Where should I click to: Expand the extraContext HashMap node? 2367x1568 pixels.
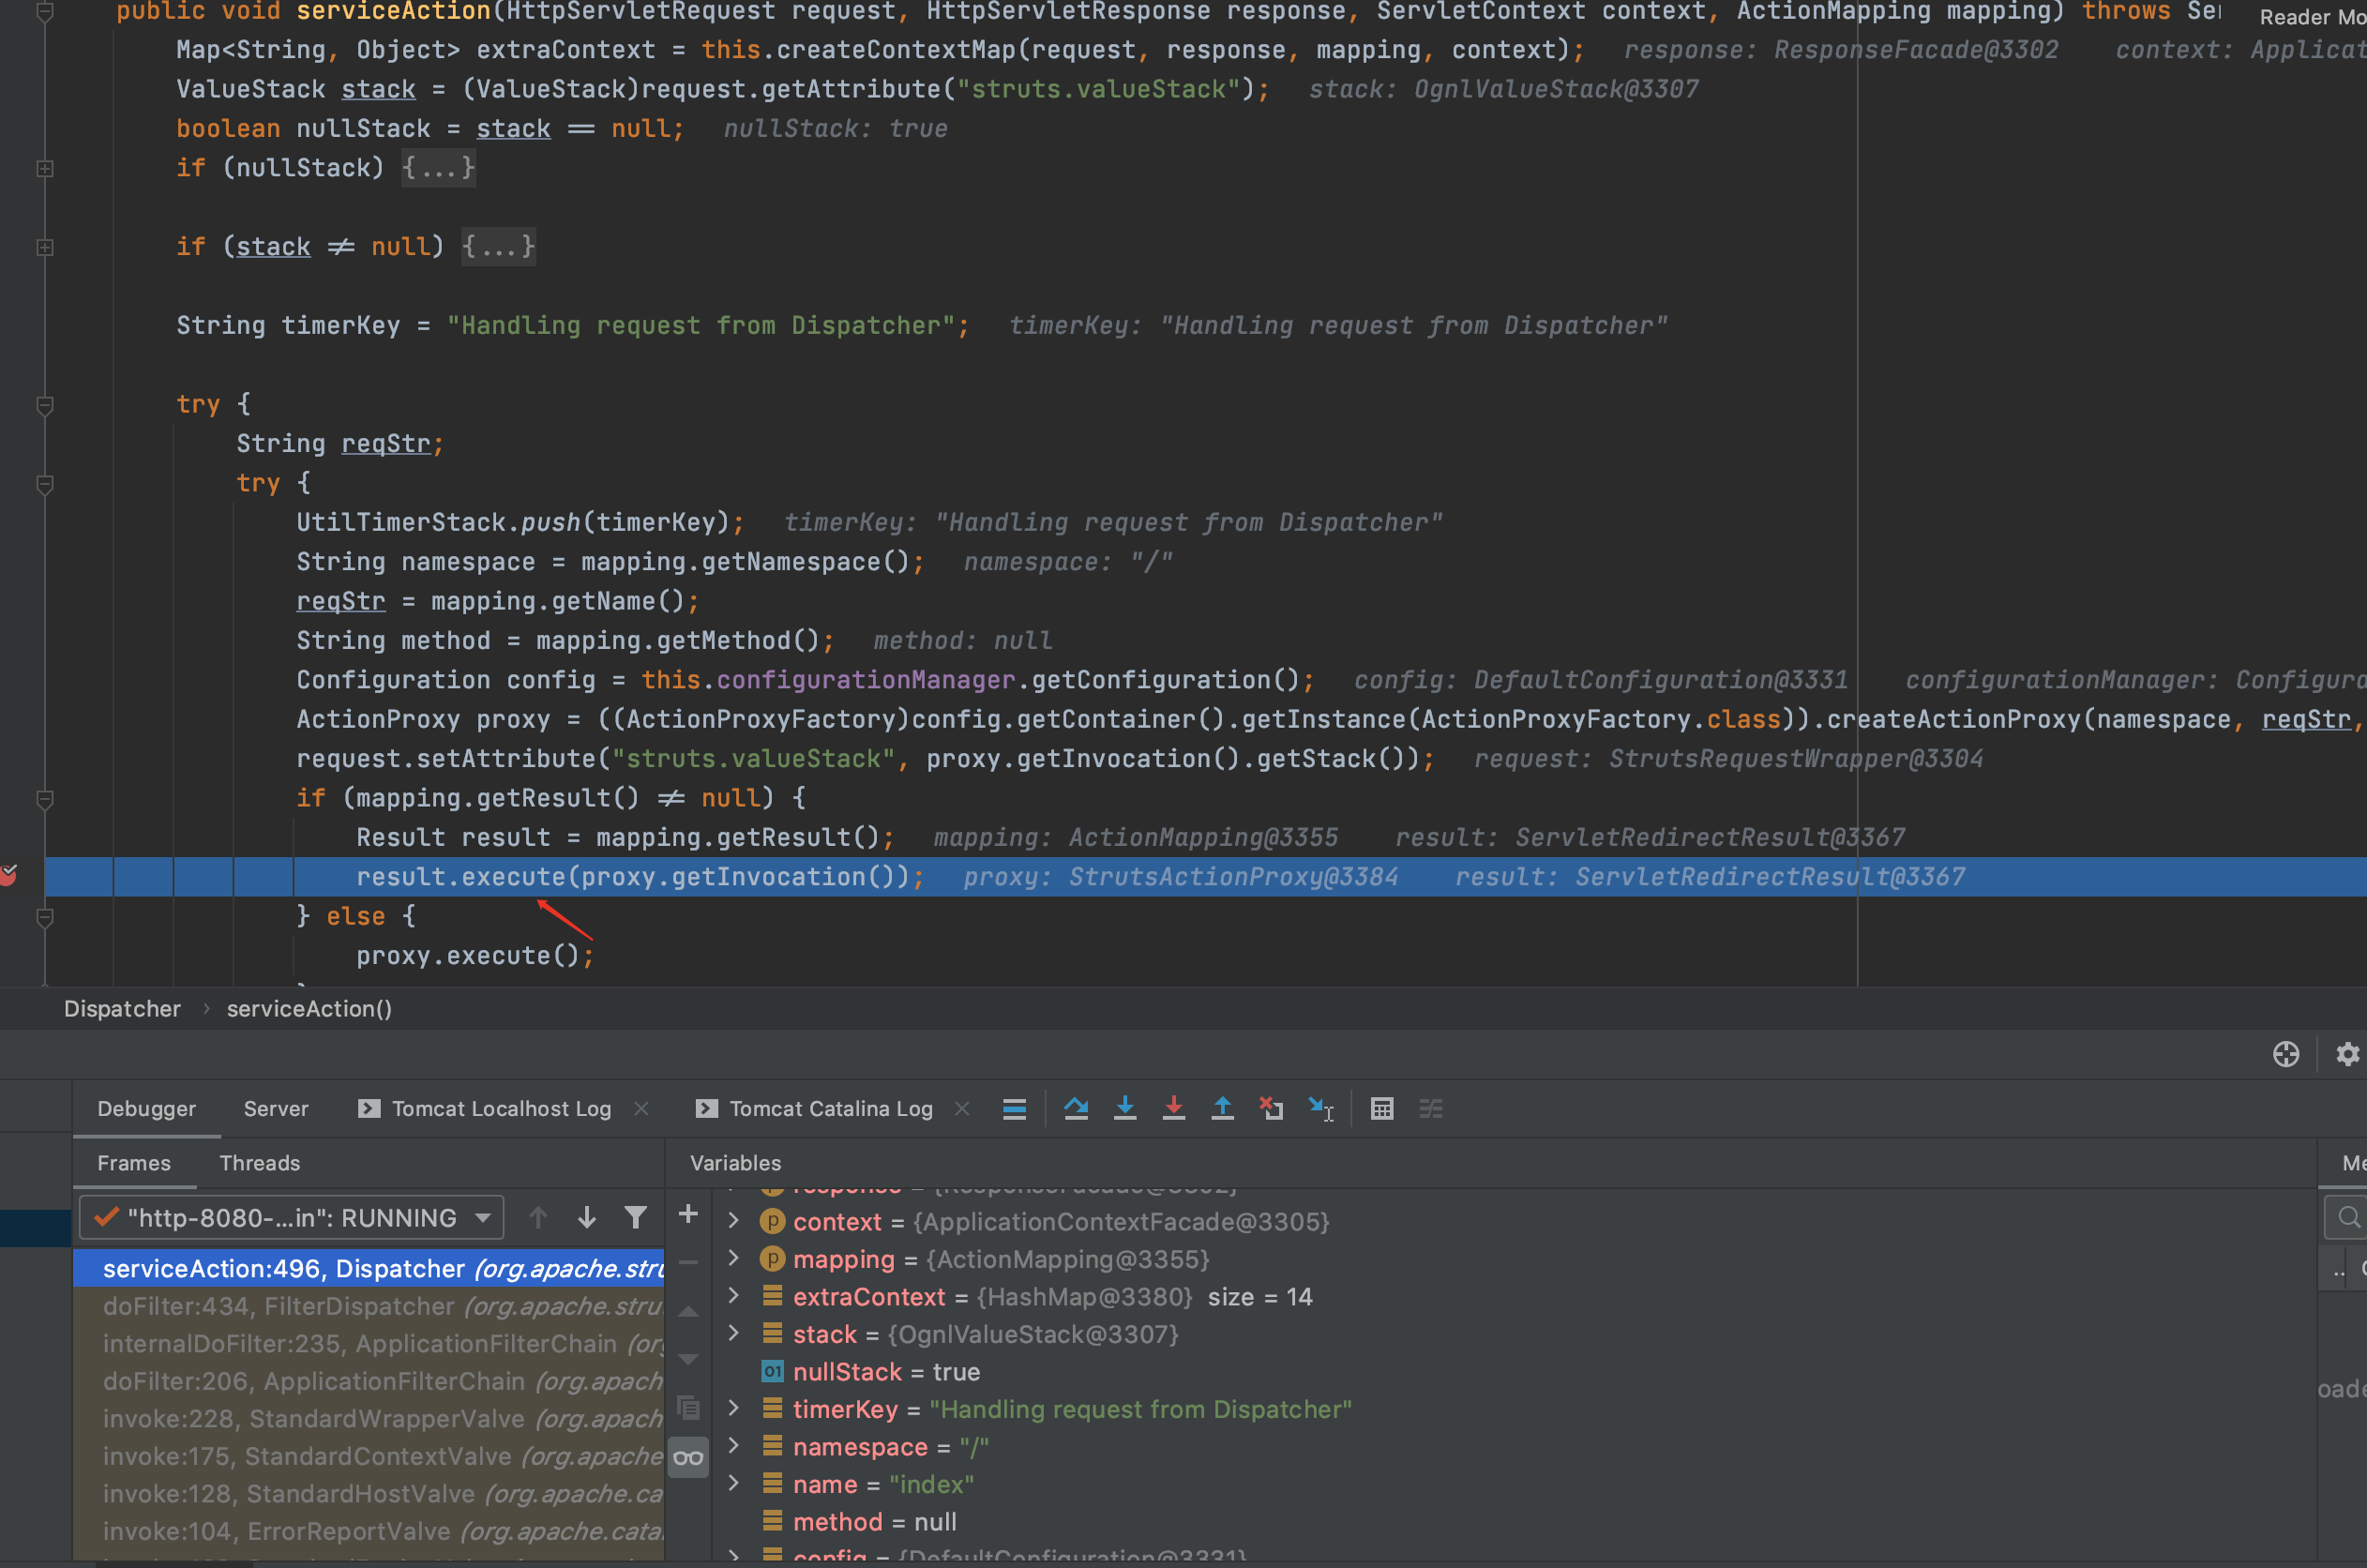coord(734,1296)
